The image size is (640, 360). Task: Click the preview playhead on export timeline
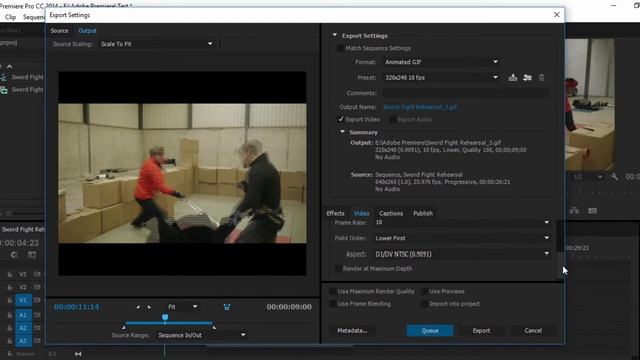click(x=165, y=318)
